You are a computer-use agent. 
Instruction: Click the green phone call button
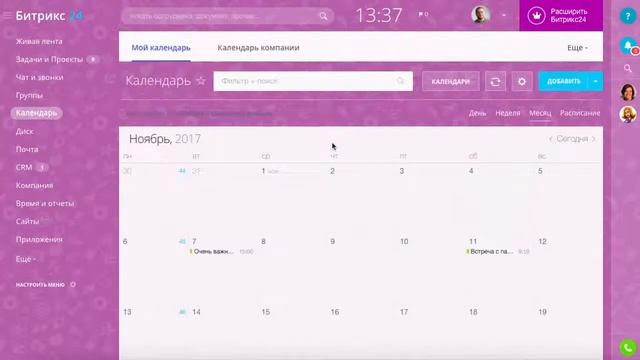click(x=628, y=348)
